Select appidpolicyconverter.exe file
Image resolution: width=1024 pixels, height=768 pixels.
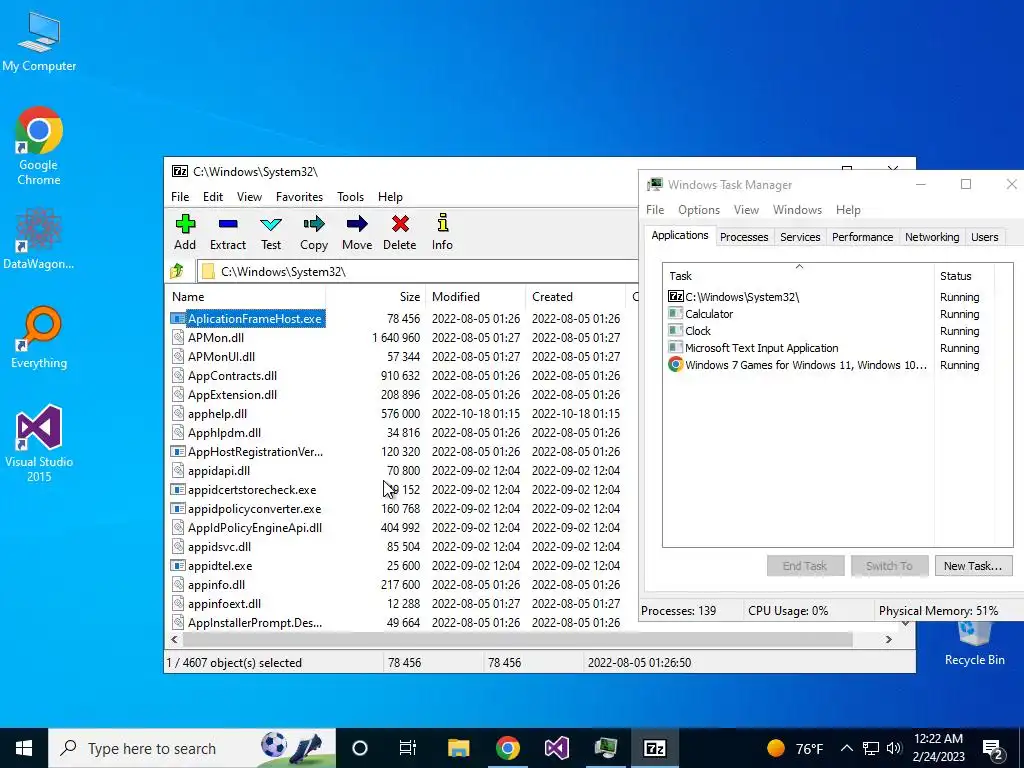pyautogui.click(x=254, y=509)
